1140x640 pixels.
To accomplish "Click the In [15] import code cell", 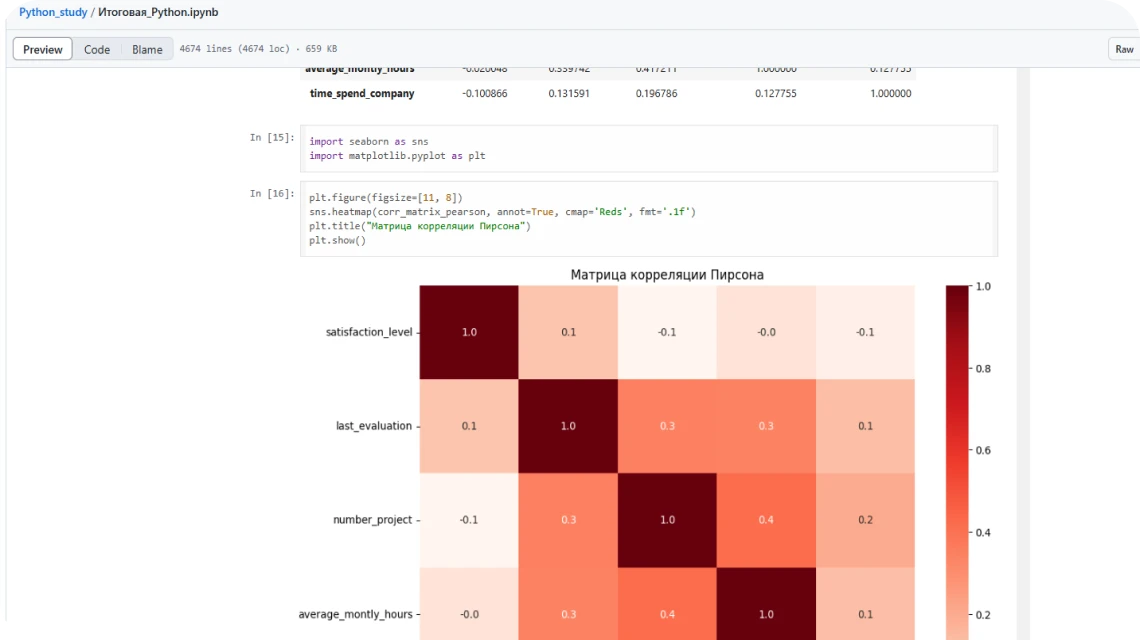I will pyautogui.click(x=648, y=149).
